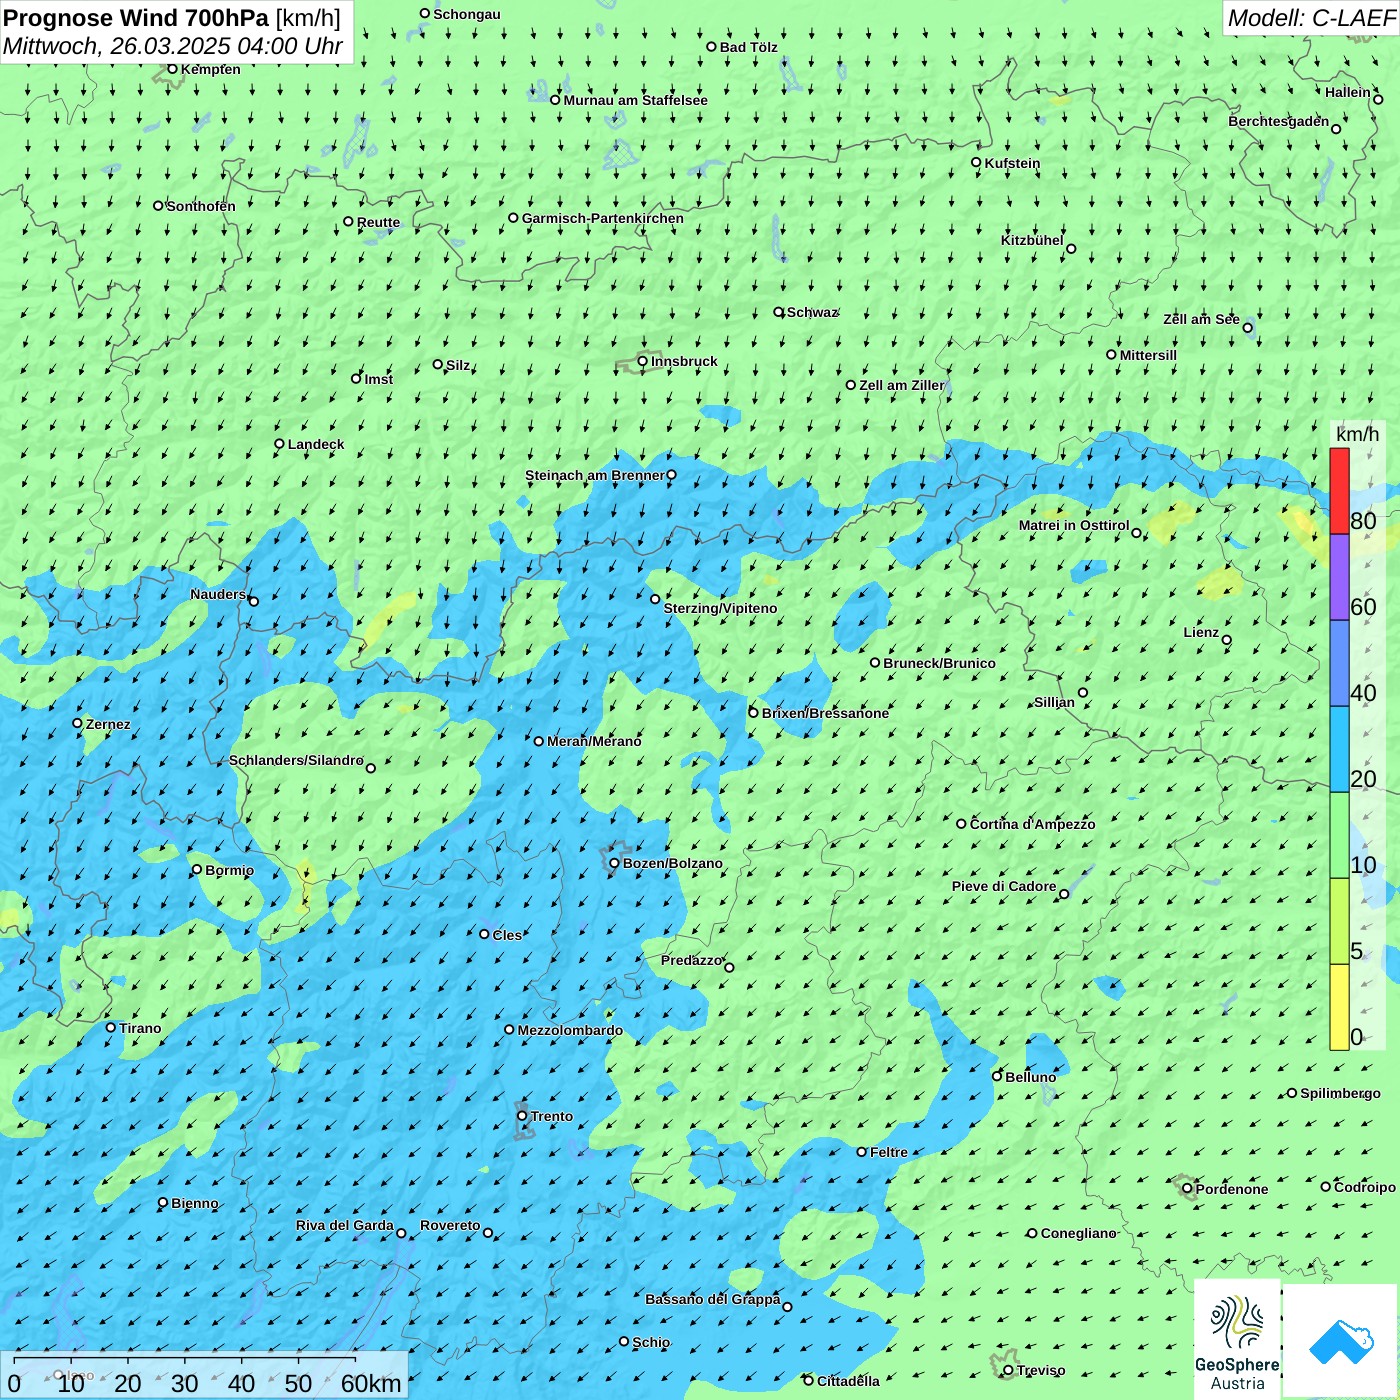Click the Sterzing/Vipiteno label

[720, 608]
